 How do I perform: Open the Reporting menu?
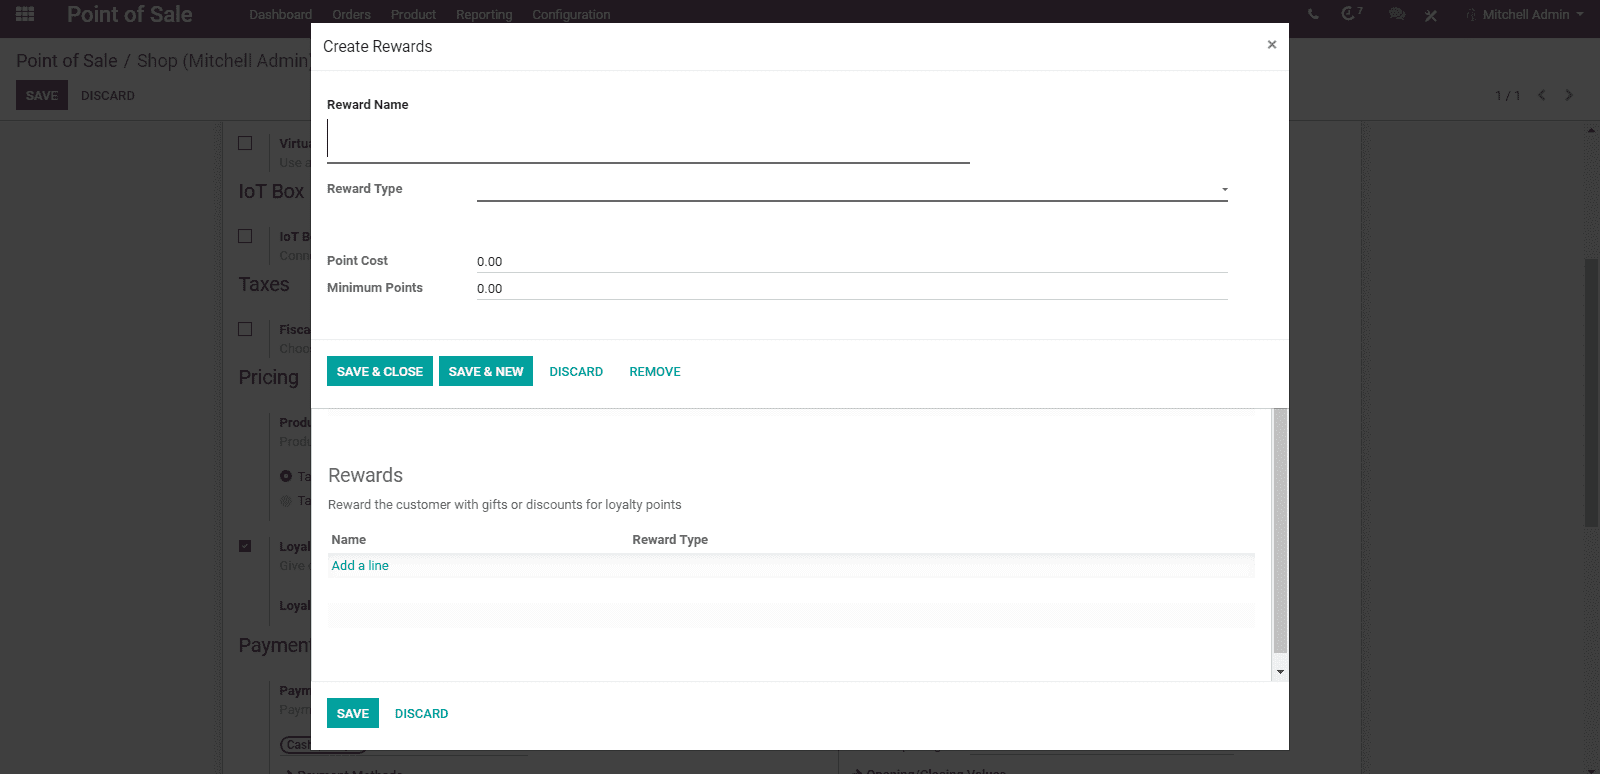point(484,14)
